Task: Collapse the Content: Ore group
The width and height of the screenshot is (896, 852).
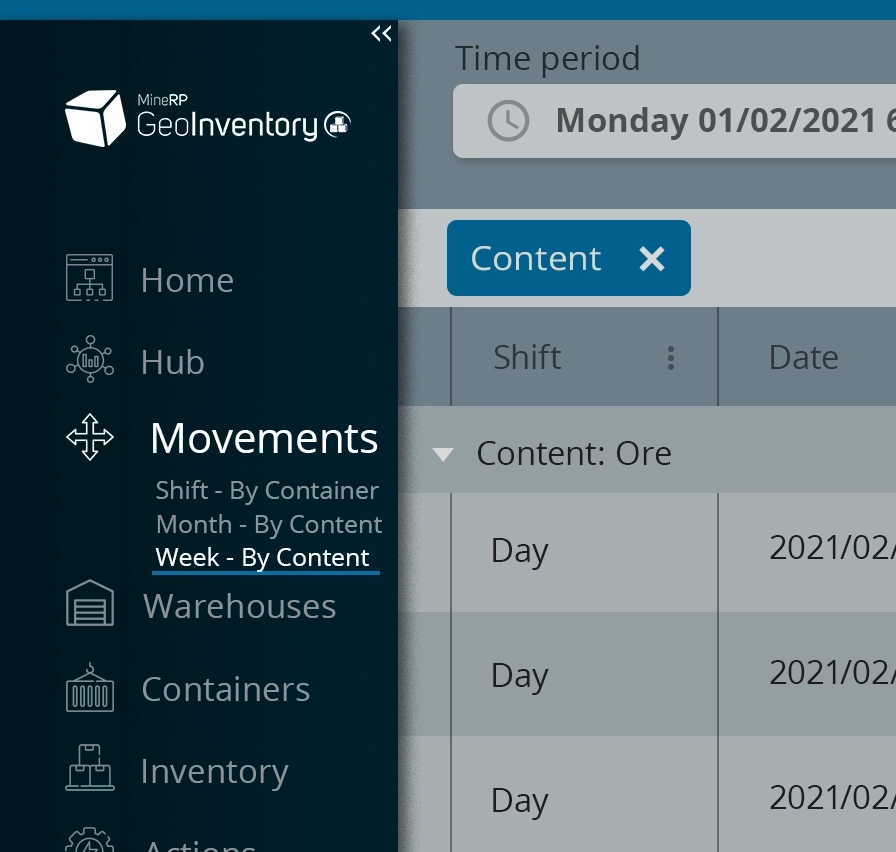Action: [442, 455]
